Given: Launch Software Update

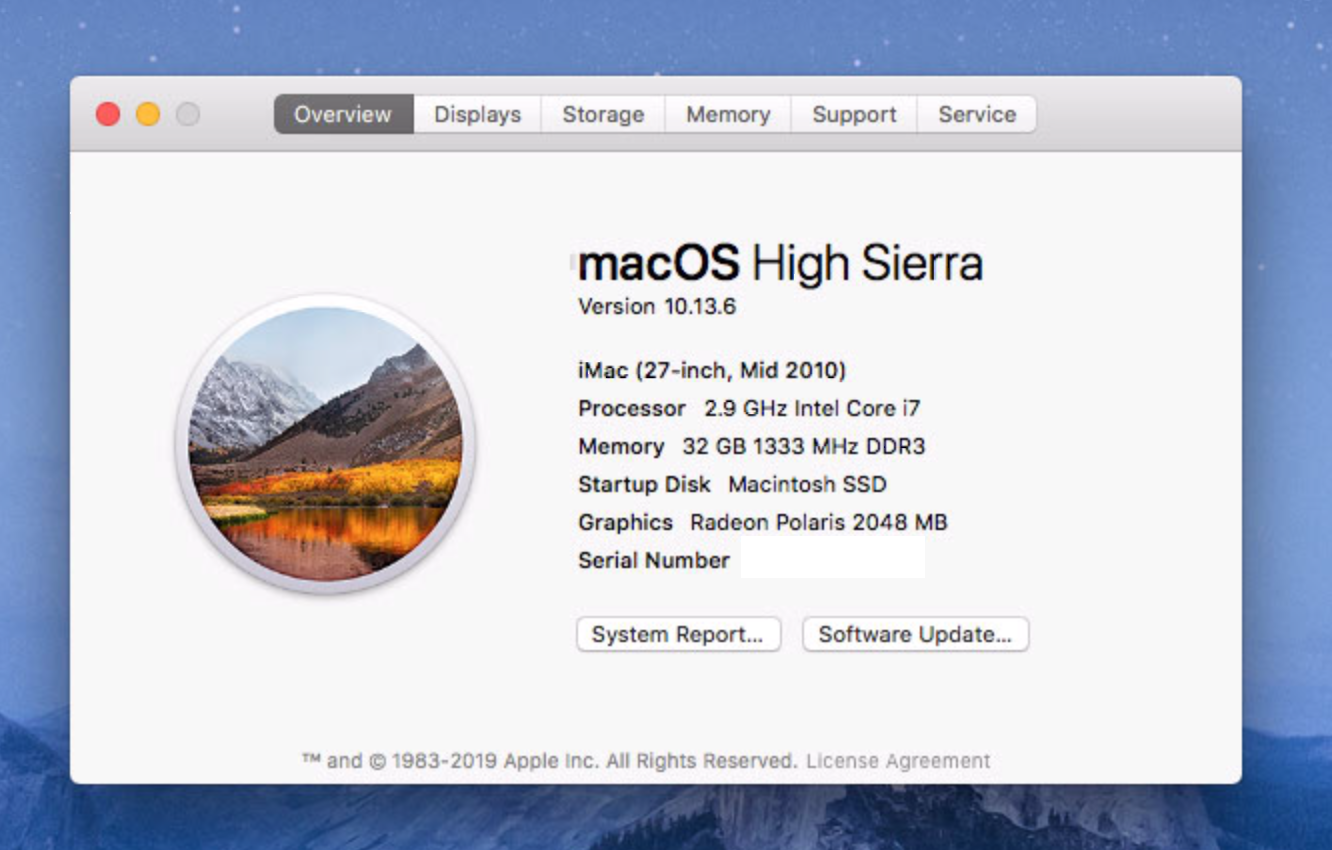Looking at the screenshot, I should (915, 634).
